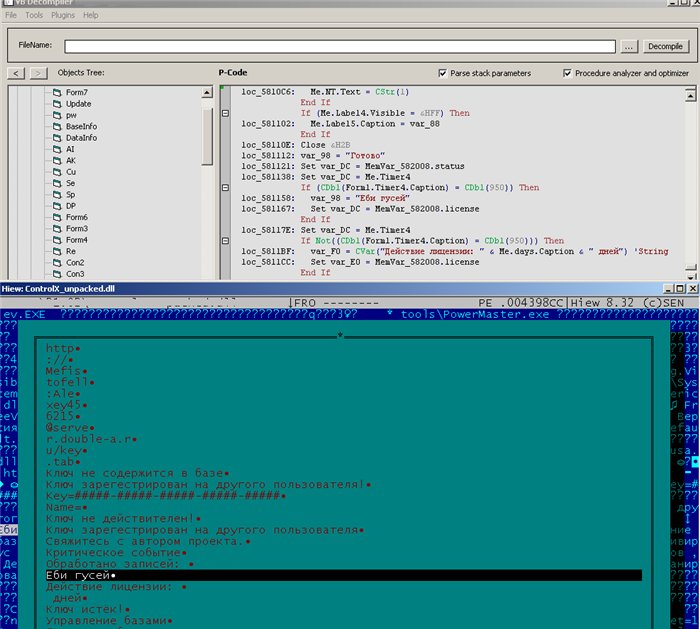
Task: Open the Plugins menu
Action: pos(62,16)
